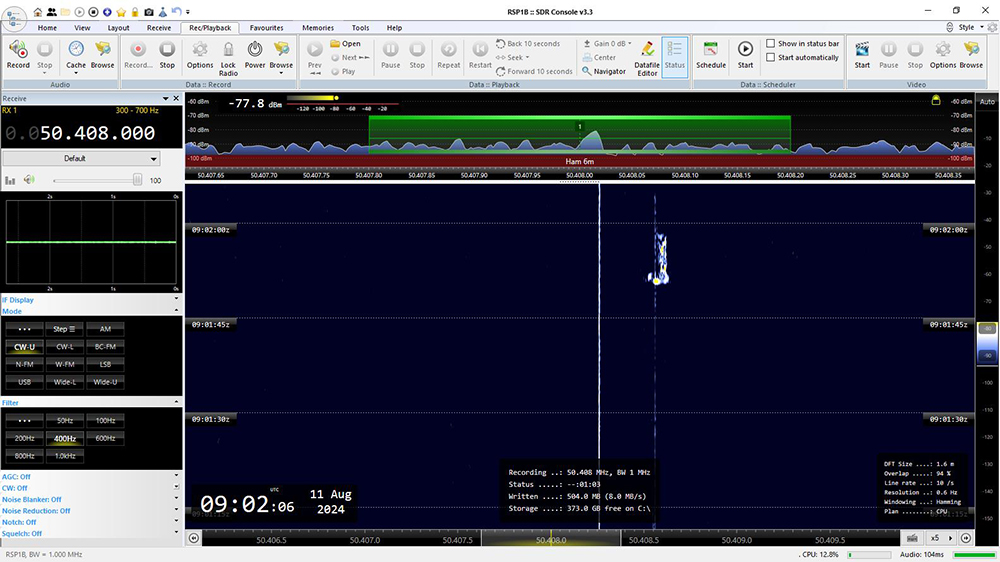The image size is (1000, 562).
Task: Select the 400Hz filter
Action: coord(64,438)
